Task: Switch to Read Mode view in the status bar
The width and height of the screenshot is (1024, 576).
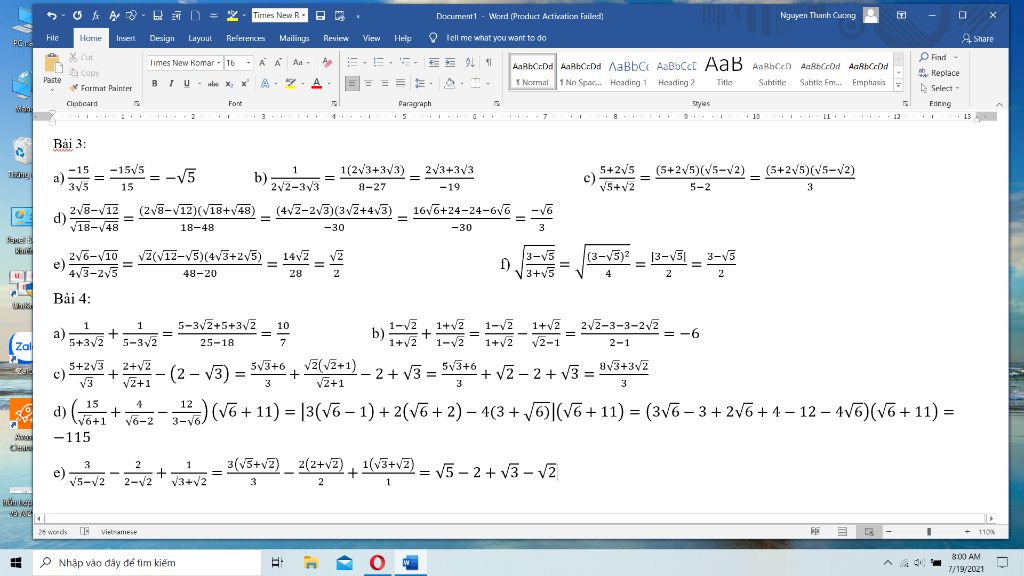Action: point(815,532)
